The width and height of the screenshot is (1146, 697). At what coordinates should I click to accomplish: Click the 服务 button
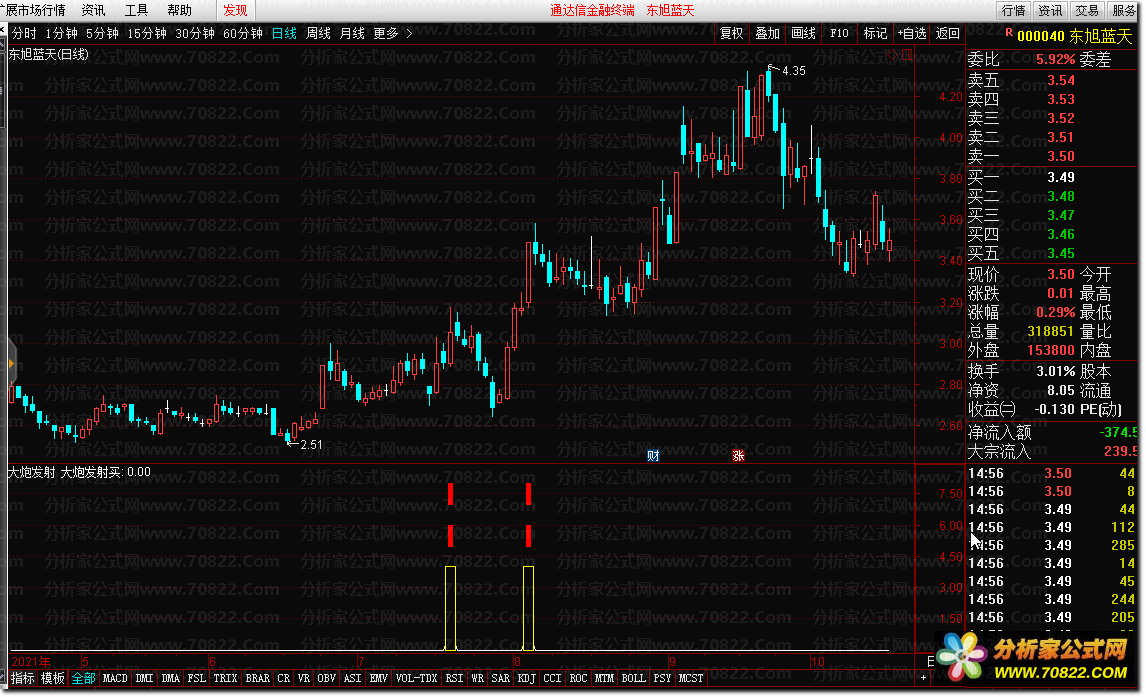pos(1124,10)
